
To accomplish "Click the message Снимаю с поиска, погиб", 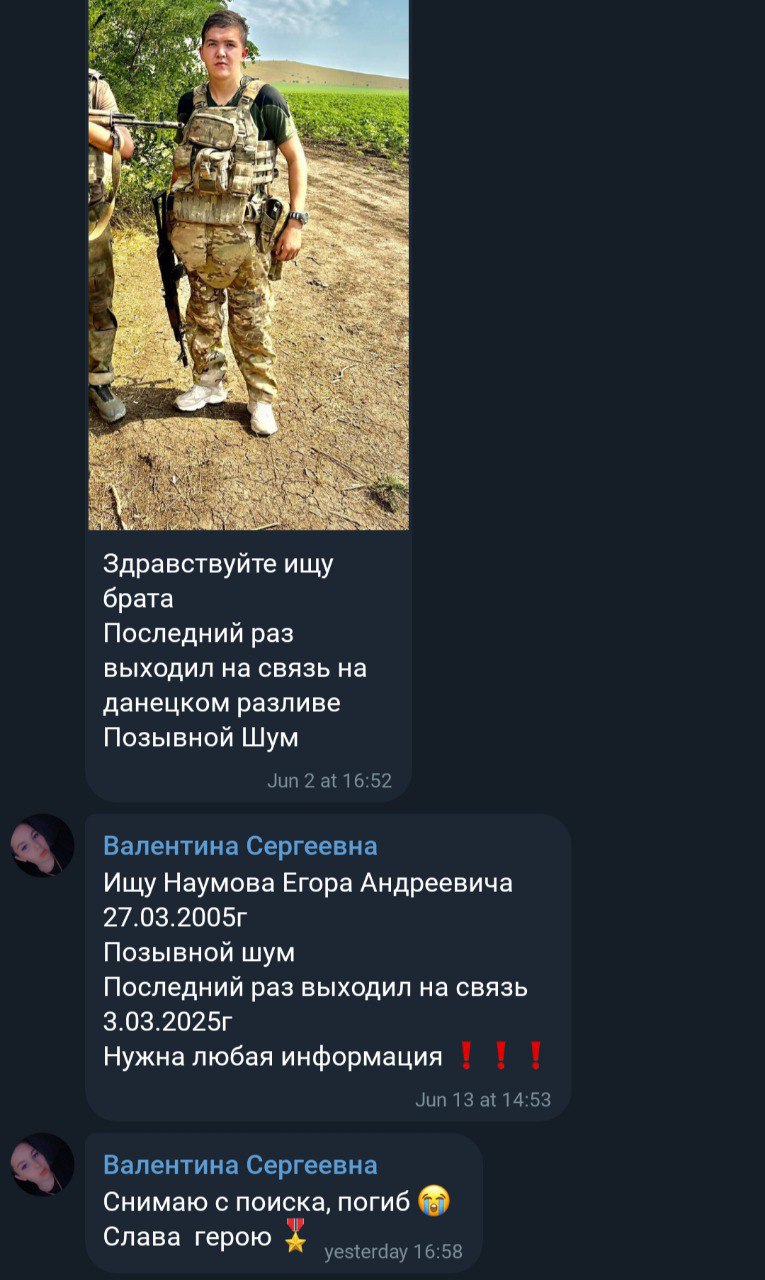I will tap(257, 1201).
